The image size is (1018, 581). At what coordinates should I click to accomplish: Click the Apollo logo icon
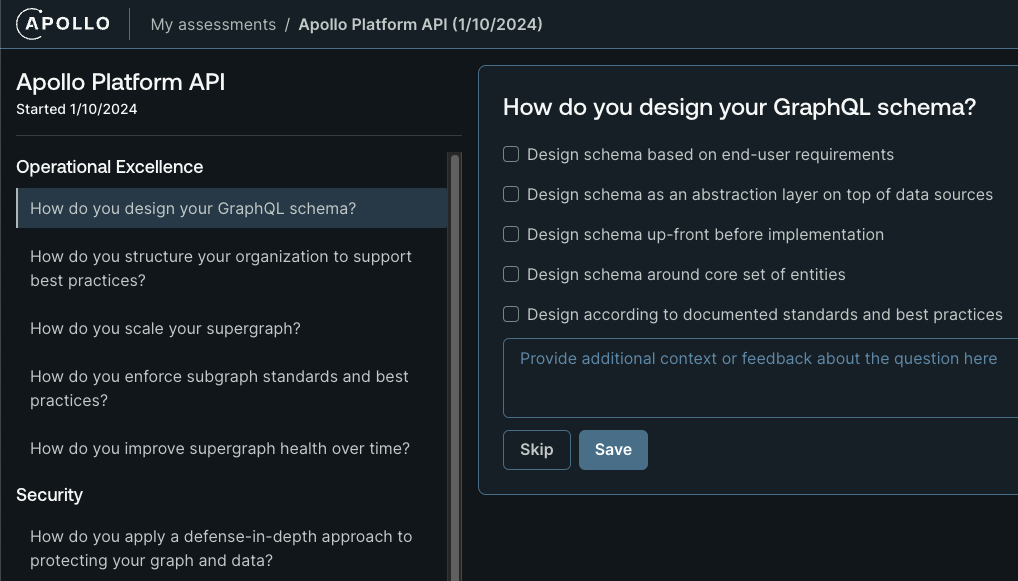point(63,24)
